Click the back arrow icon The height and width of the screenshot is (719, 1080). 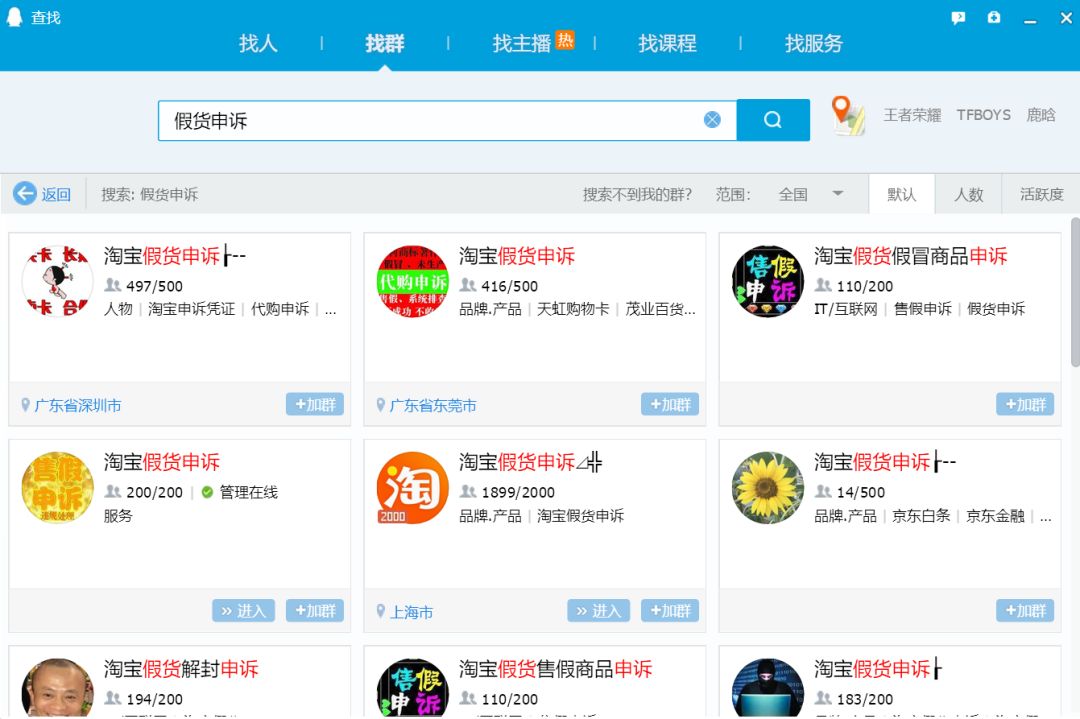pos(25,194)
